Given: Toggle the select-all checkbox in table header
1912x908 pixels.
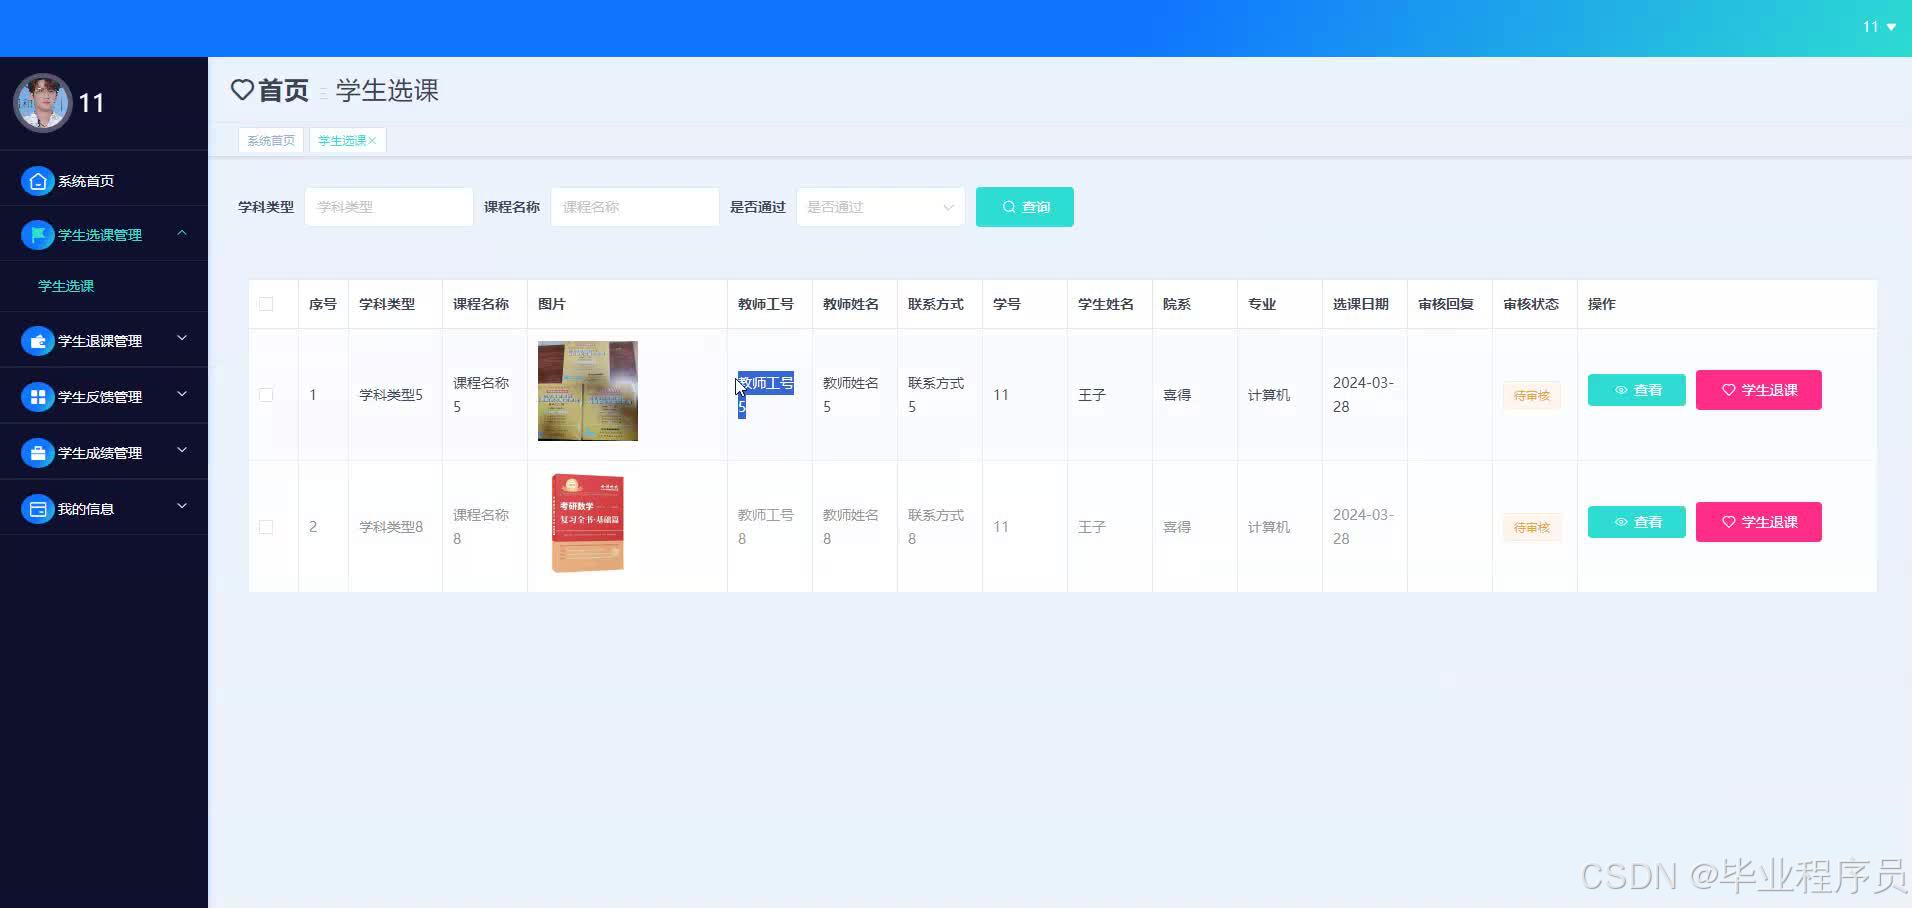Looking at the screenshot, I should pyautogui.click(x=266, y=304).
